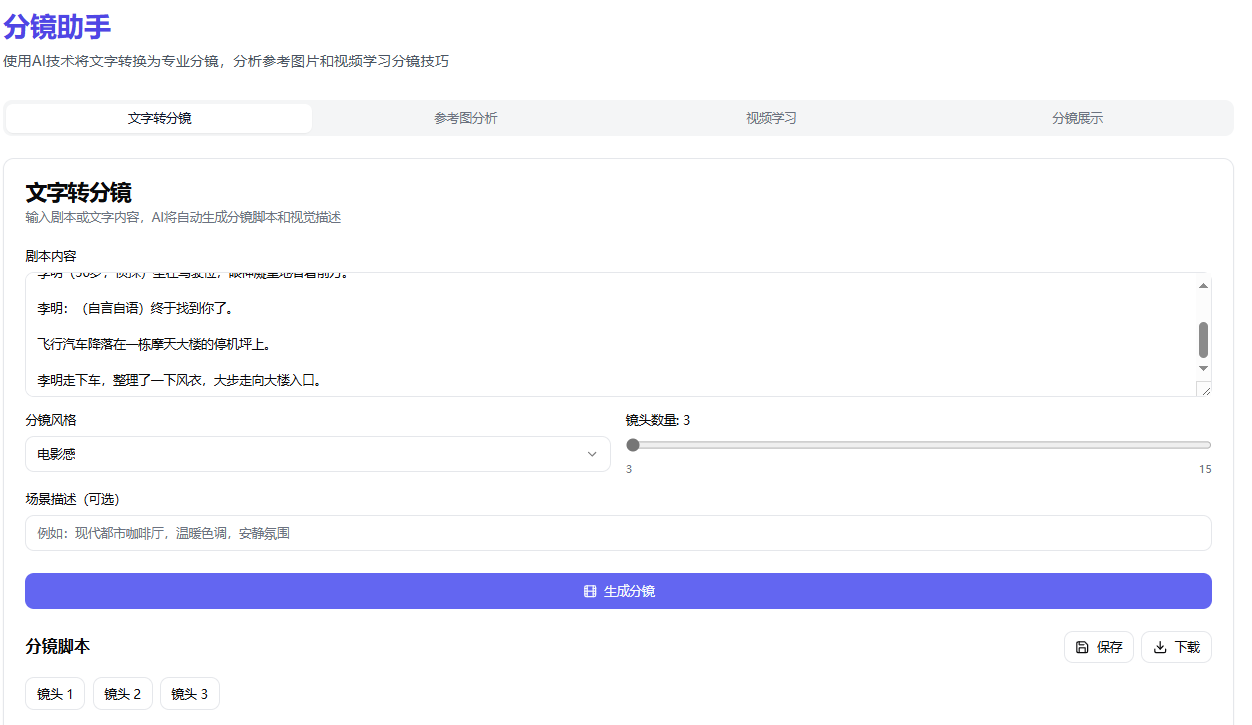Image resolution: width=1252 pixels, height=725 pixels.
Task: Switch to the 参考图分析 tab
Action: (464, 117)
